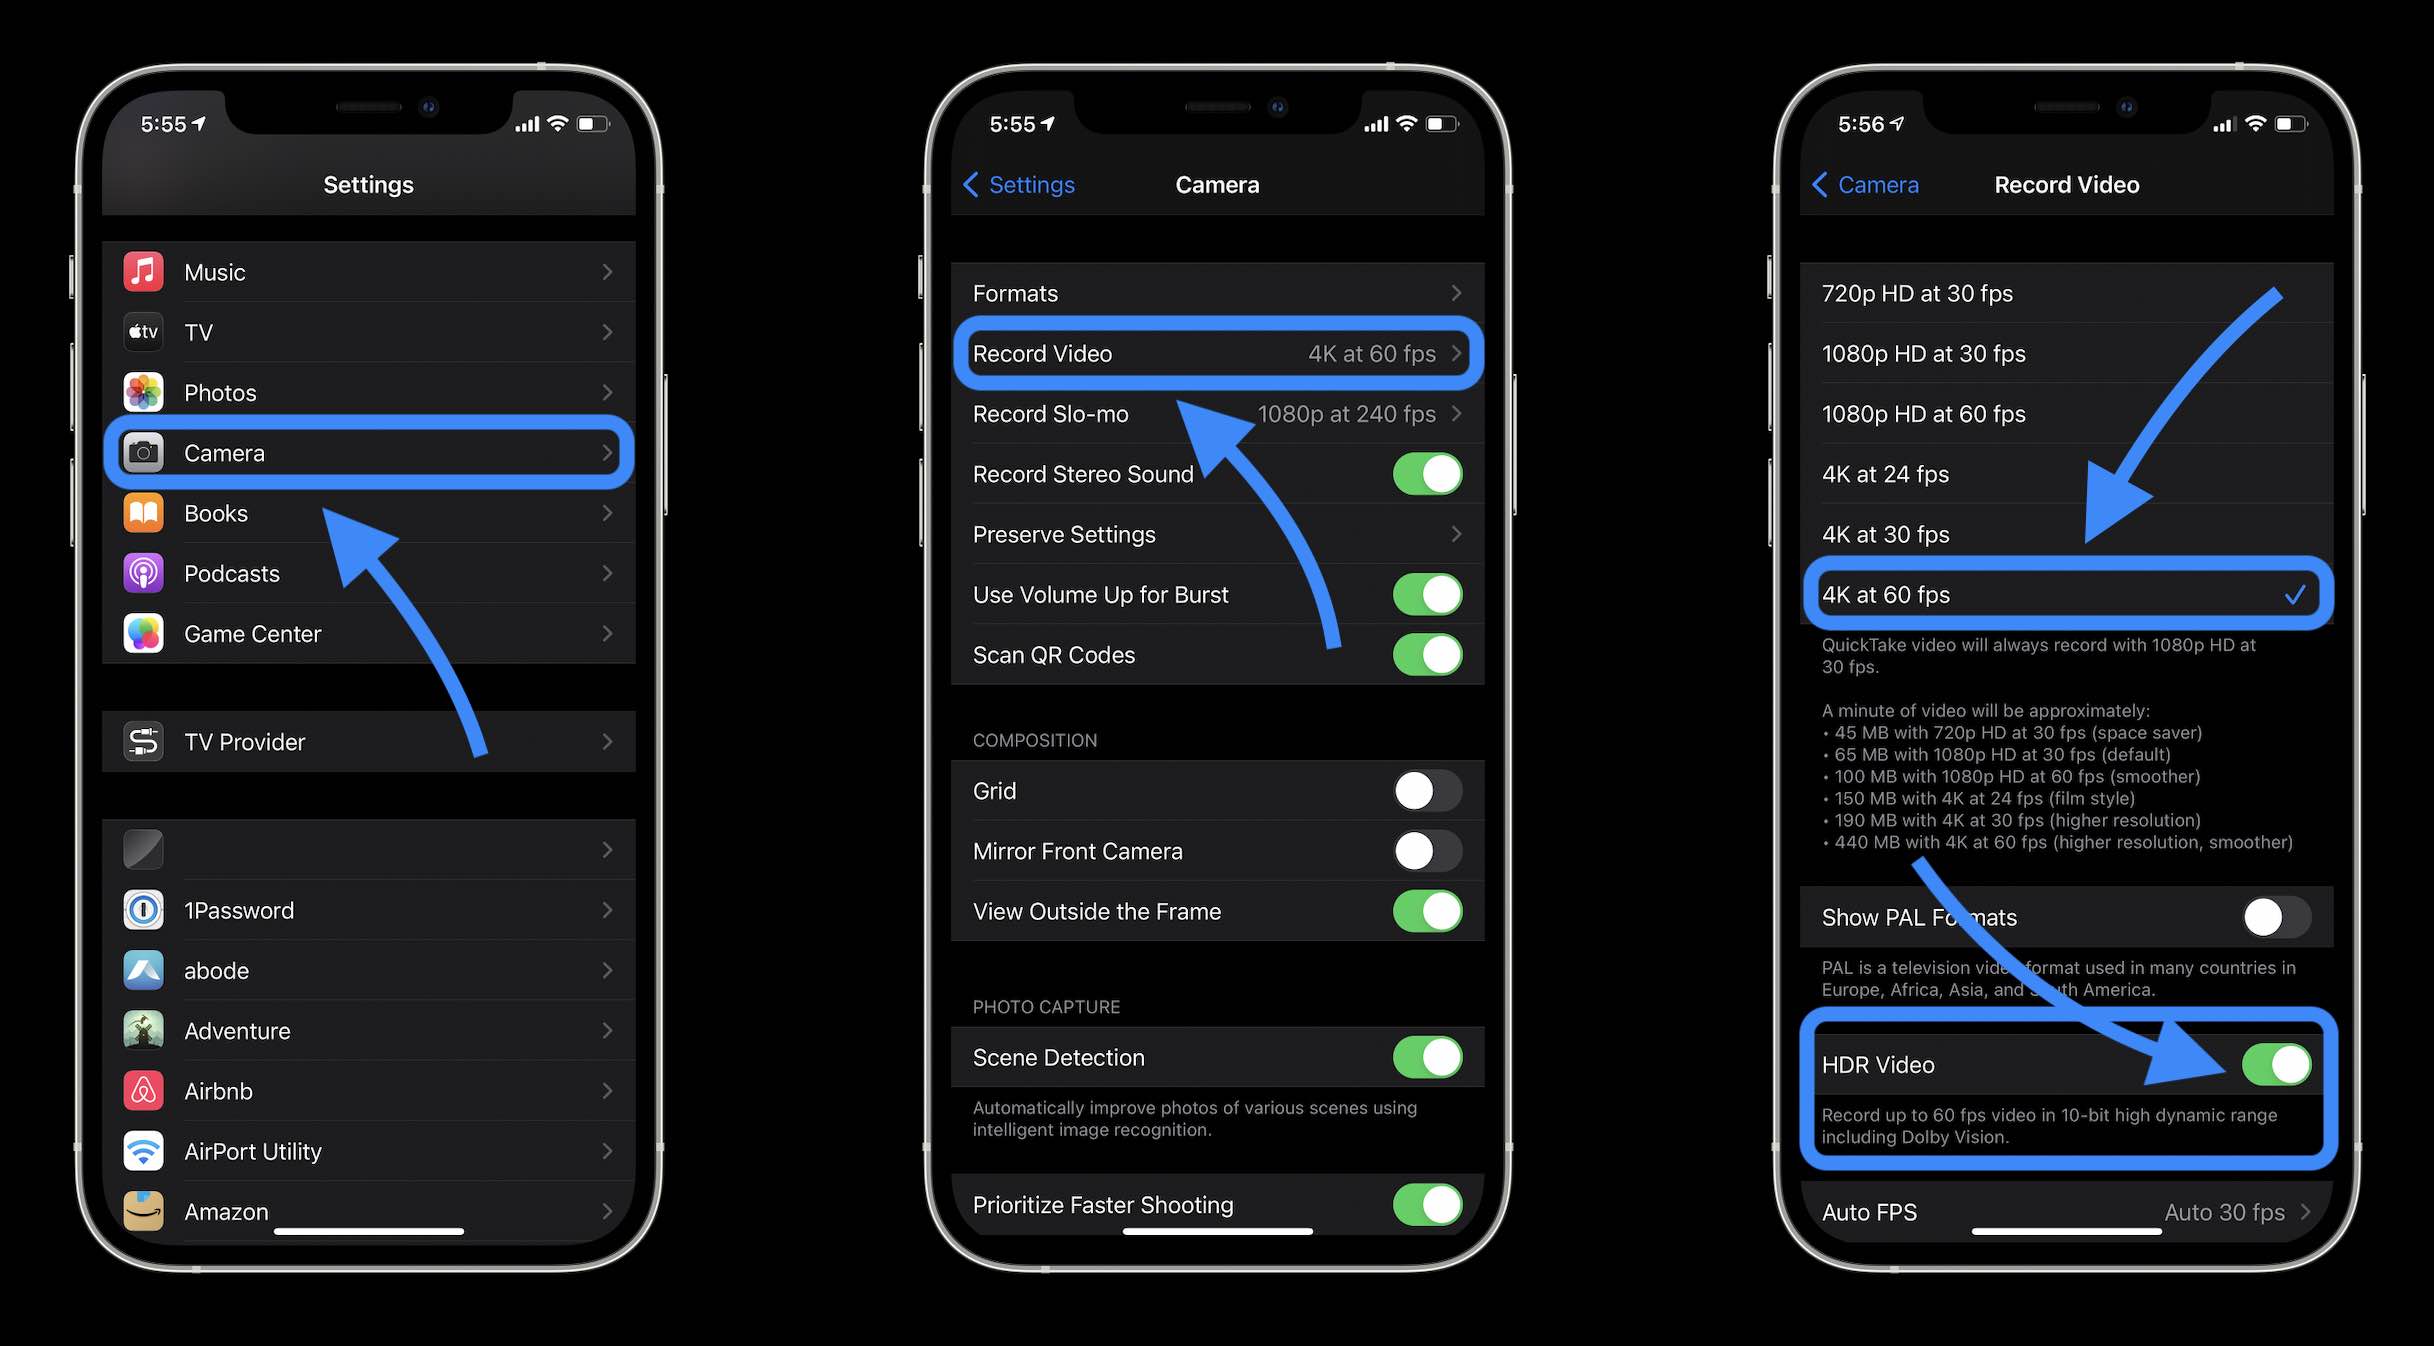Screen dimensions: 2434x1346
Task: Expand Formats camera settings section
Action: pyautogui.click(x=1216, y=292)
